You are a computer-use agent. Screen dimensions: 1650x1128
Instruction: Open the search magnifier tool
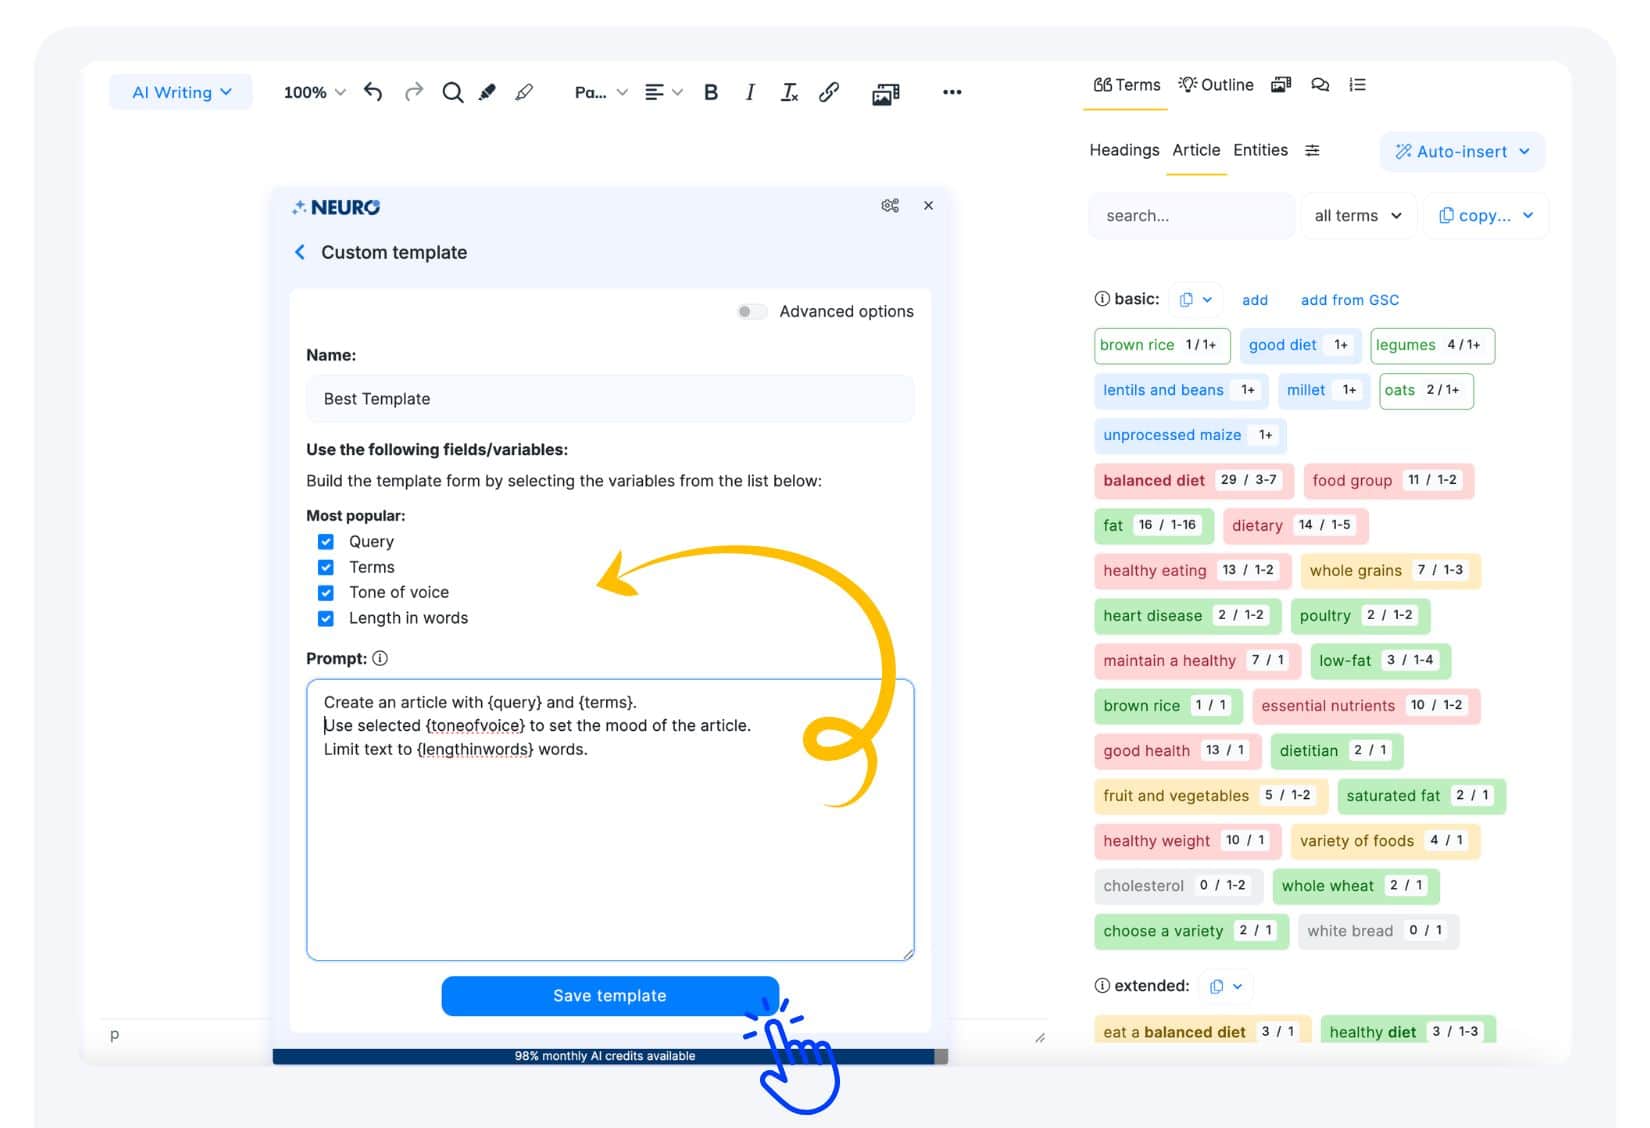click(x=453, y=92)
